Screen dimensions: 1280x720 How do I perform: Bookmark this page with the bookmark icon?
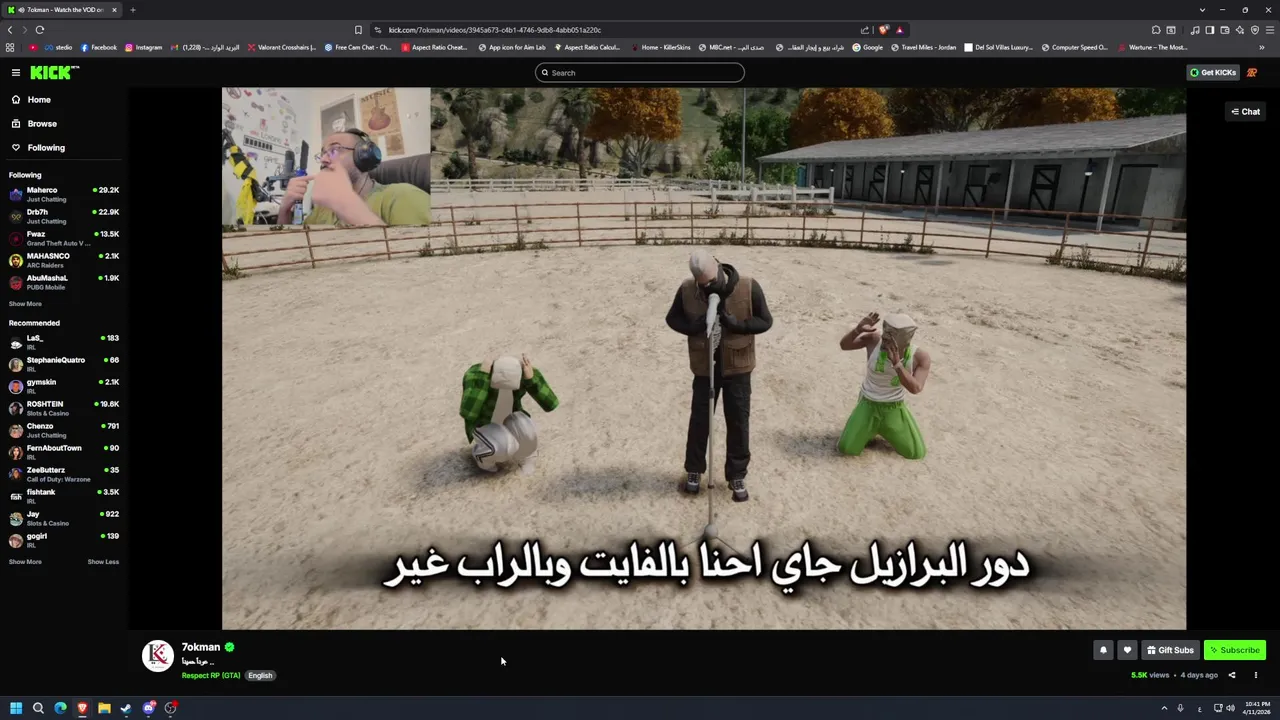pos(358,30)
